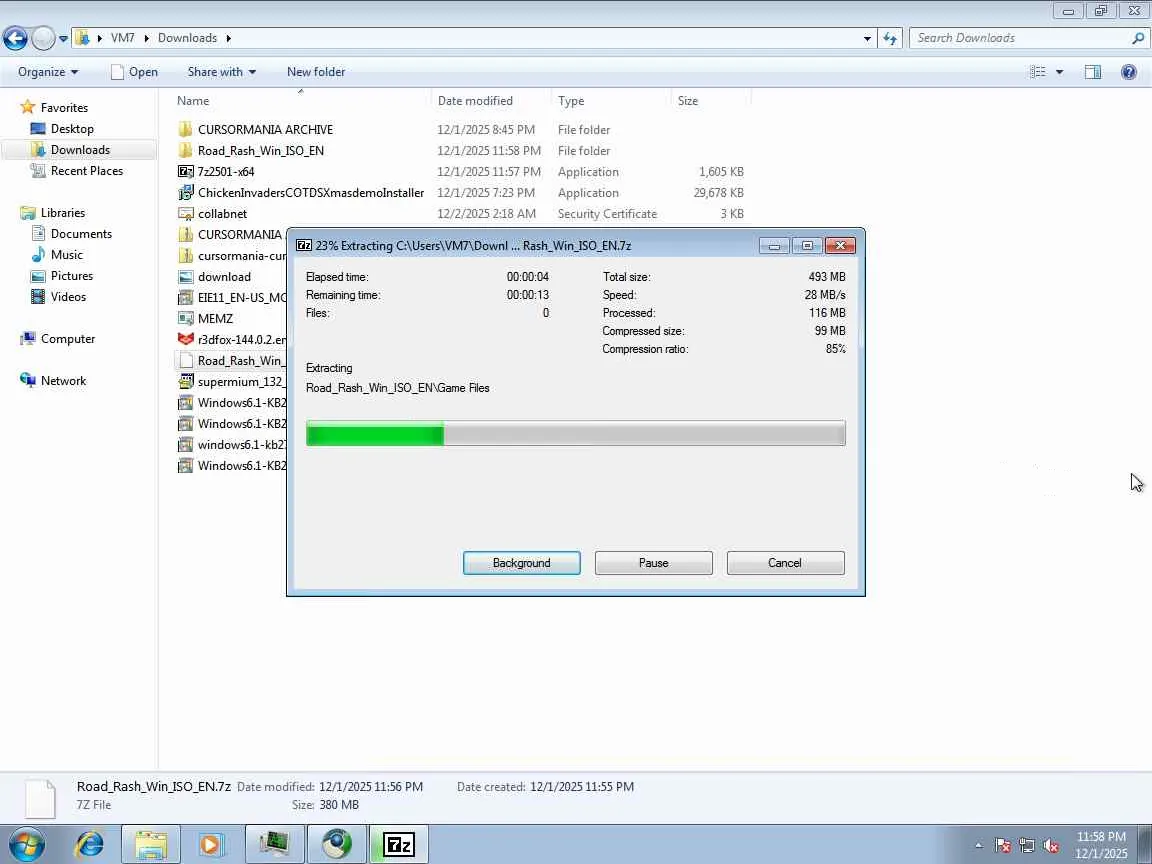Click the muted volume tray icon

(x=1051, y=846)
